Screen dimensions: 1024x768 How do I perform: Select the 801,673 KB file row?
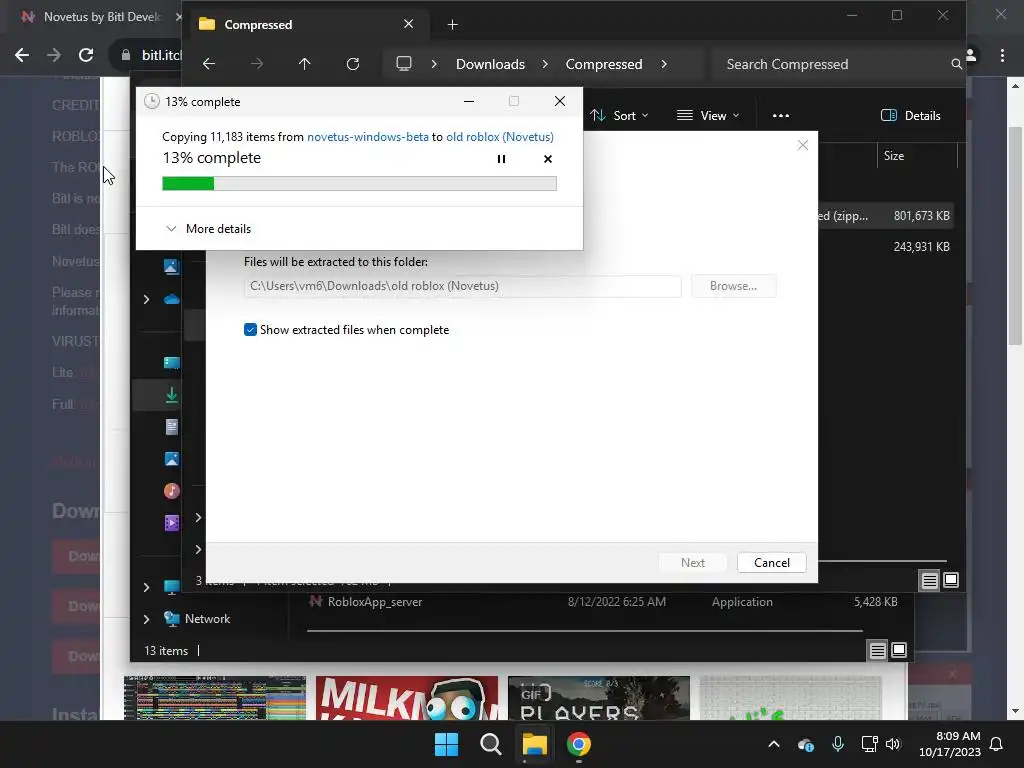pyautogui.click(x=886, y=216)
